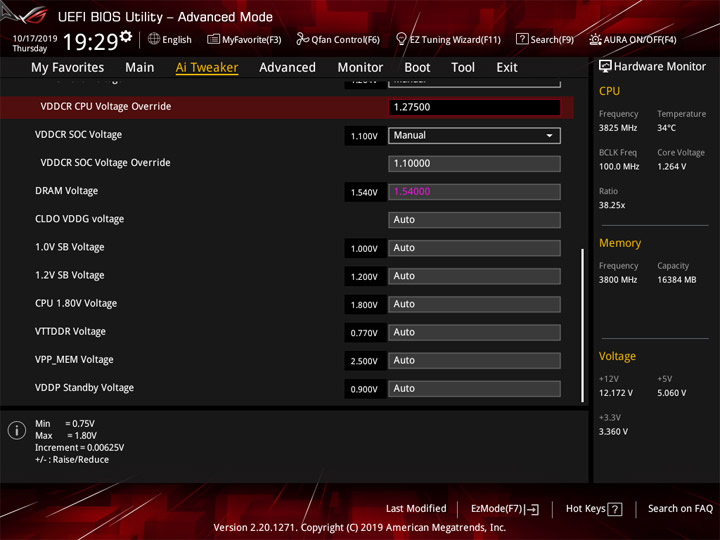Select CLDO VDDG voltage label
The width and height of the screenshot is (720, 540).
79,219
